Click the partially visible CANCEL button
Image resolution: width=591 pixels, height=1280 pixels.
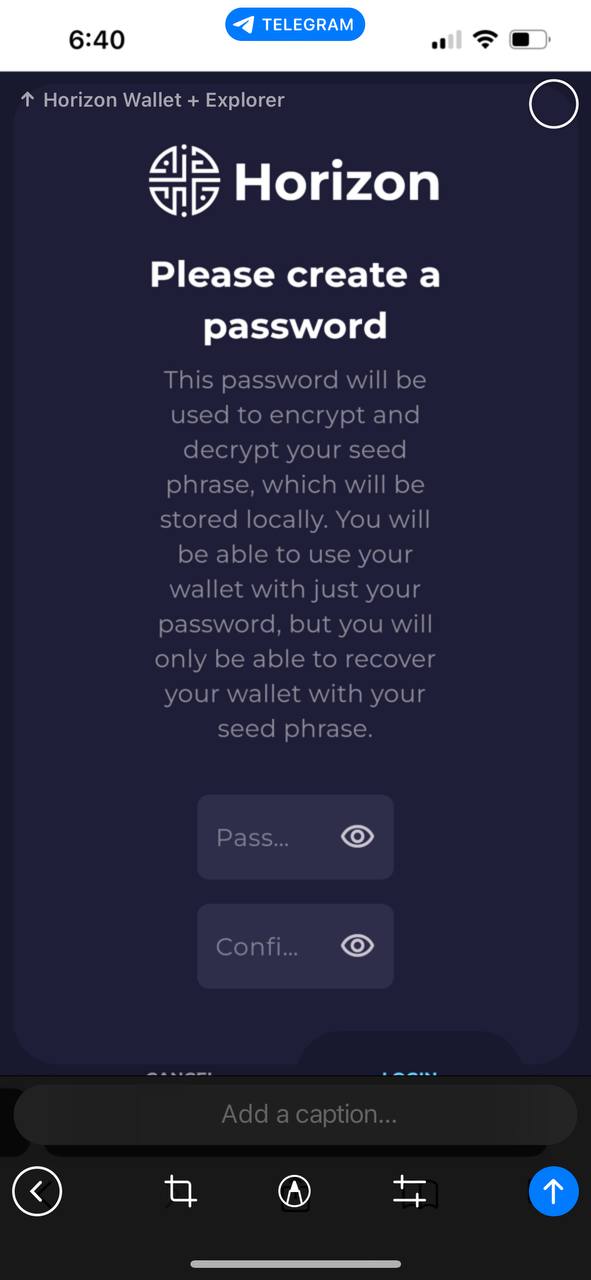180,1074
